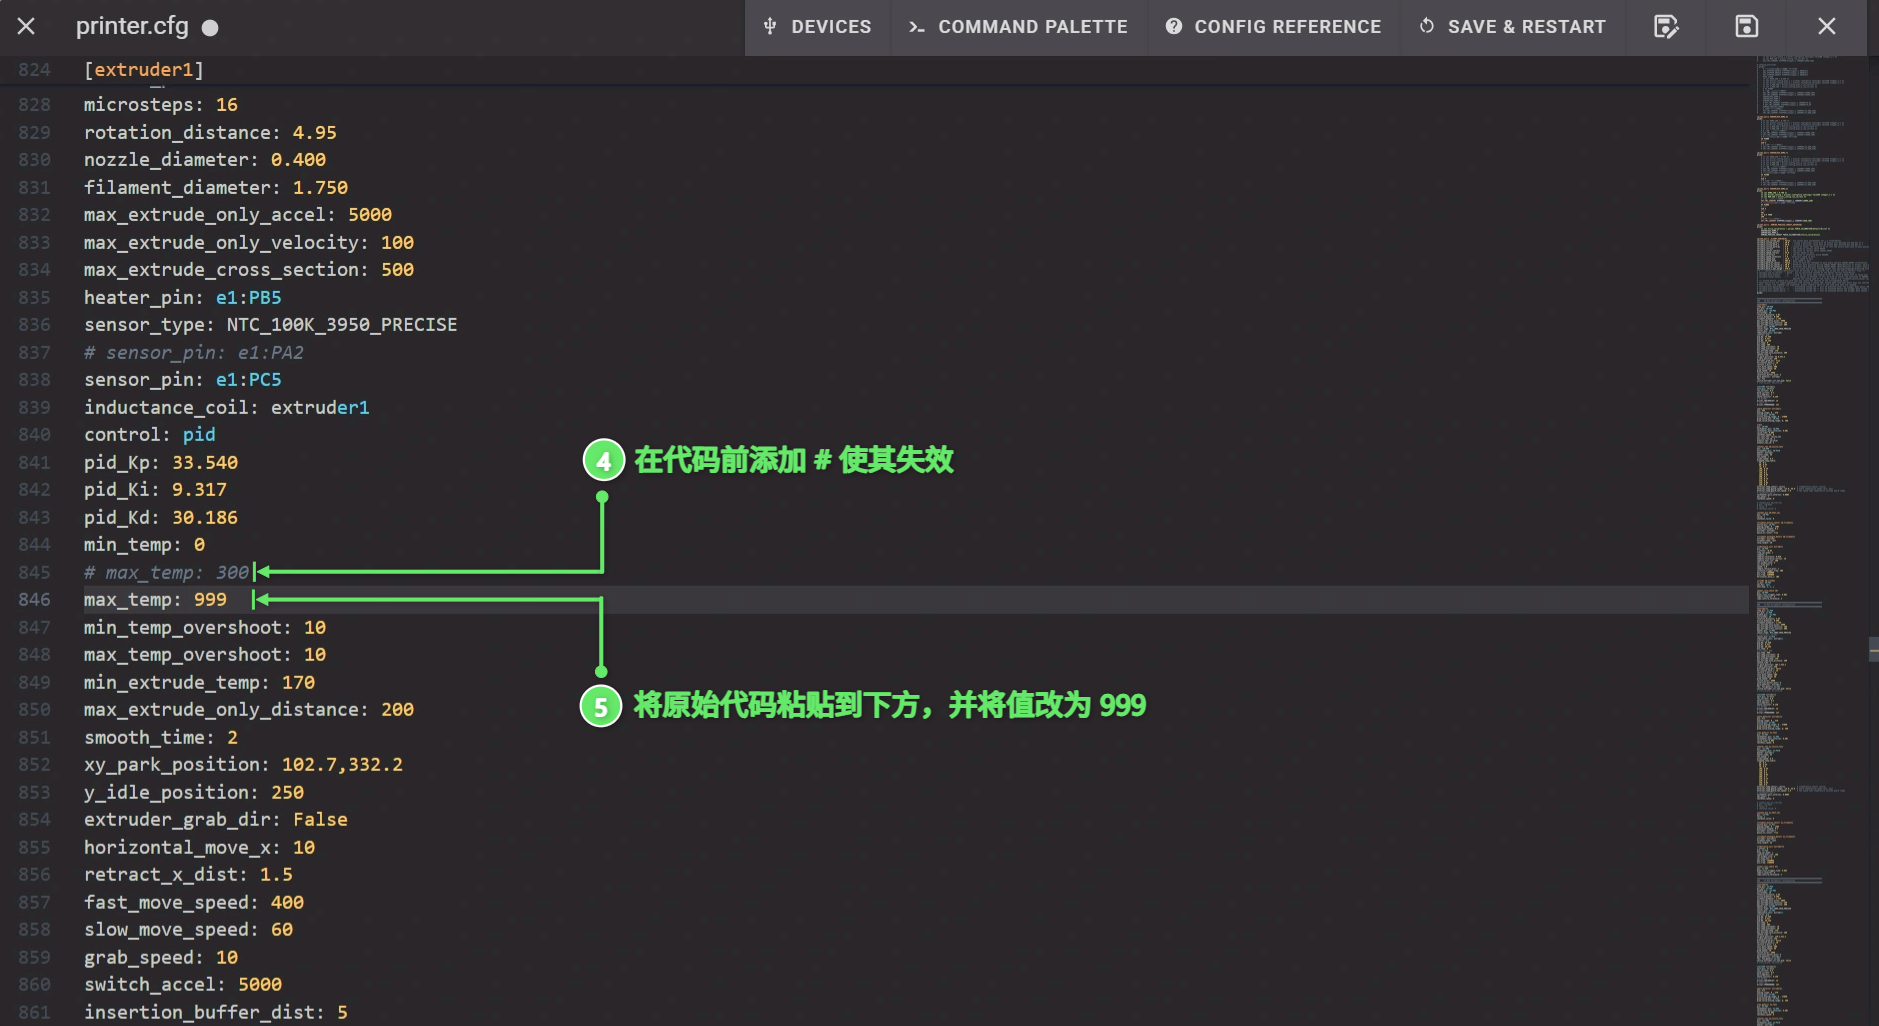Click the pid value on the control line
Viewport: 1879px width, 1026px height.
[199, 435]
